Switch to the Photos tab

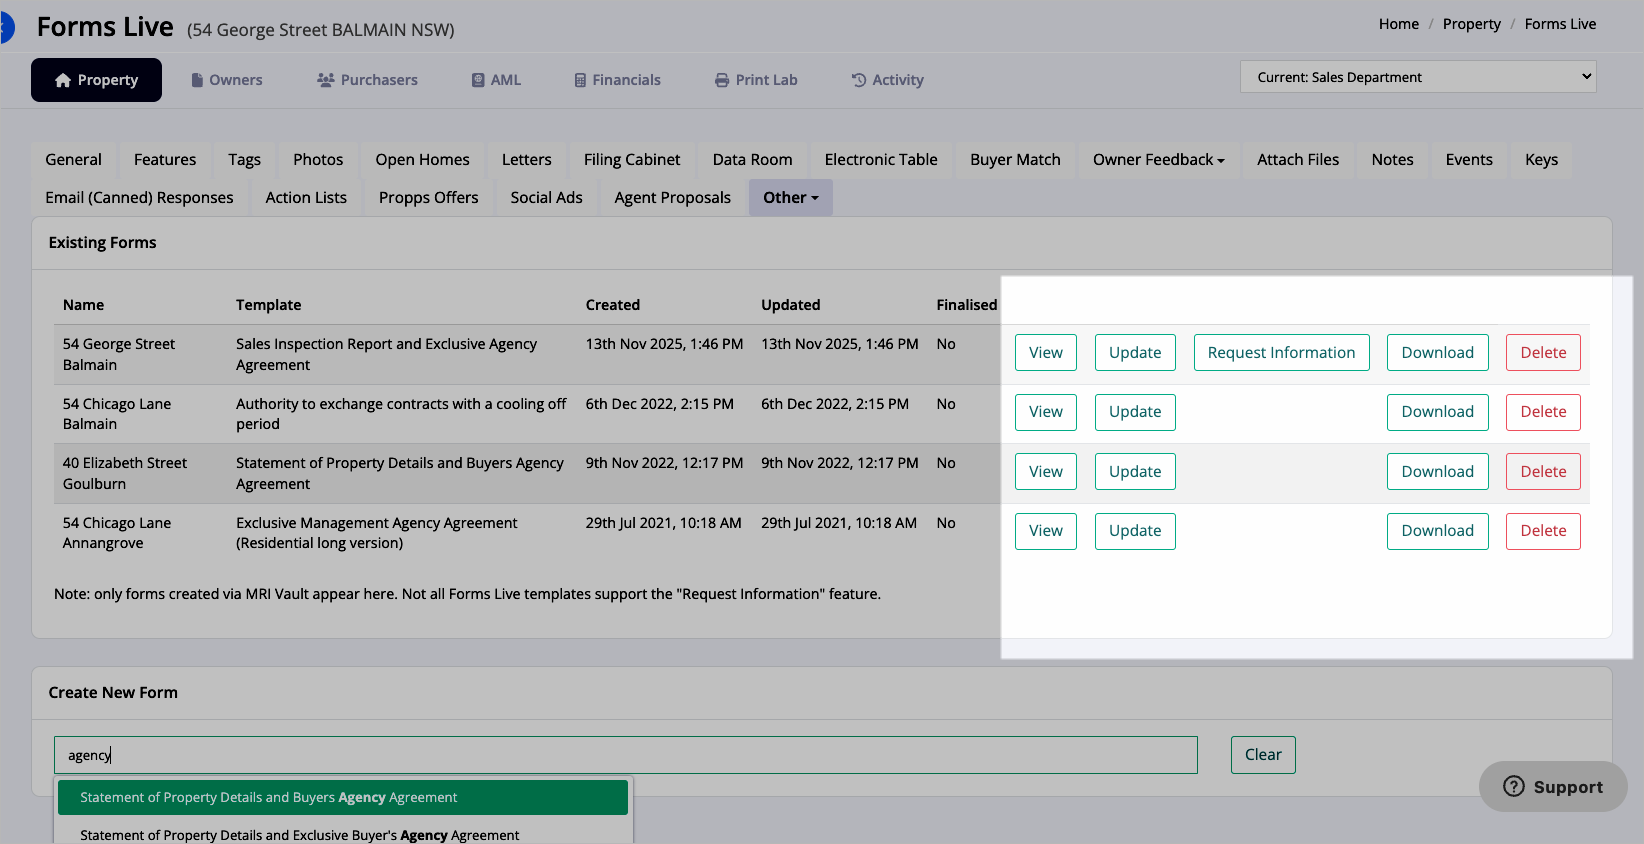(x=318, y=160)
